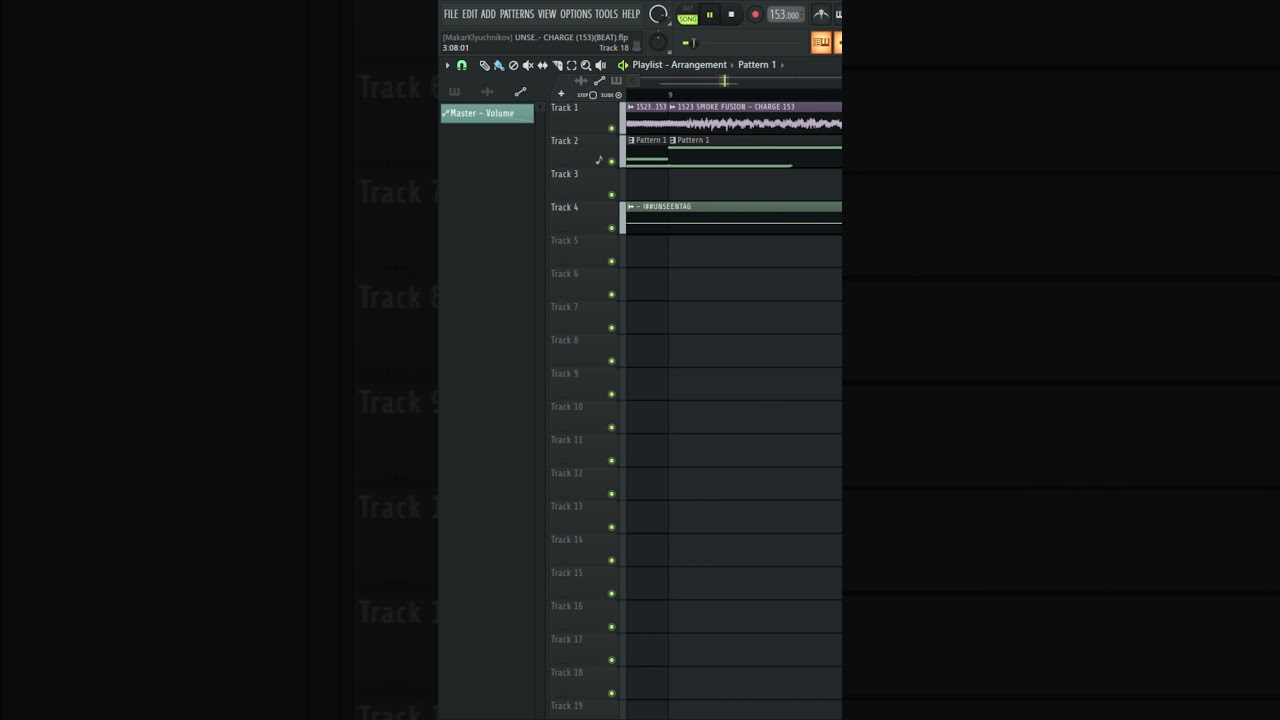This screenshot has width=1280, height=720.
Task: Open the UNSEENTAG clip menu
Action: coord(631,207)
